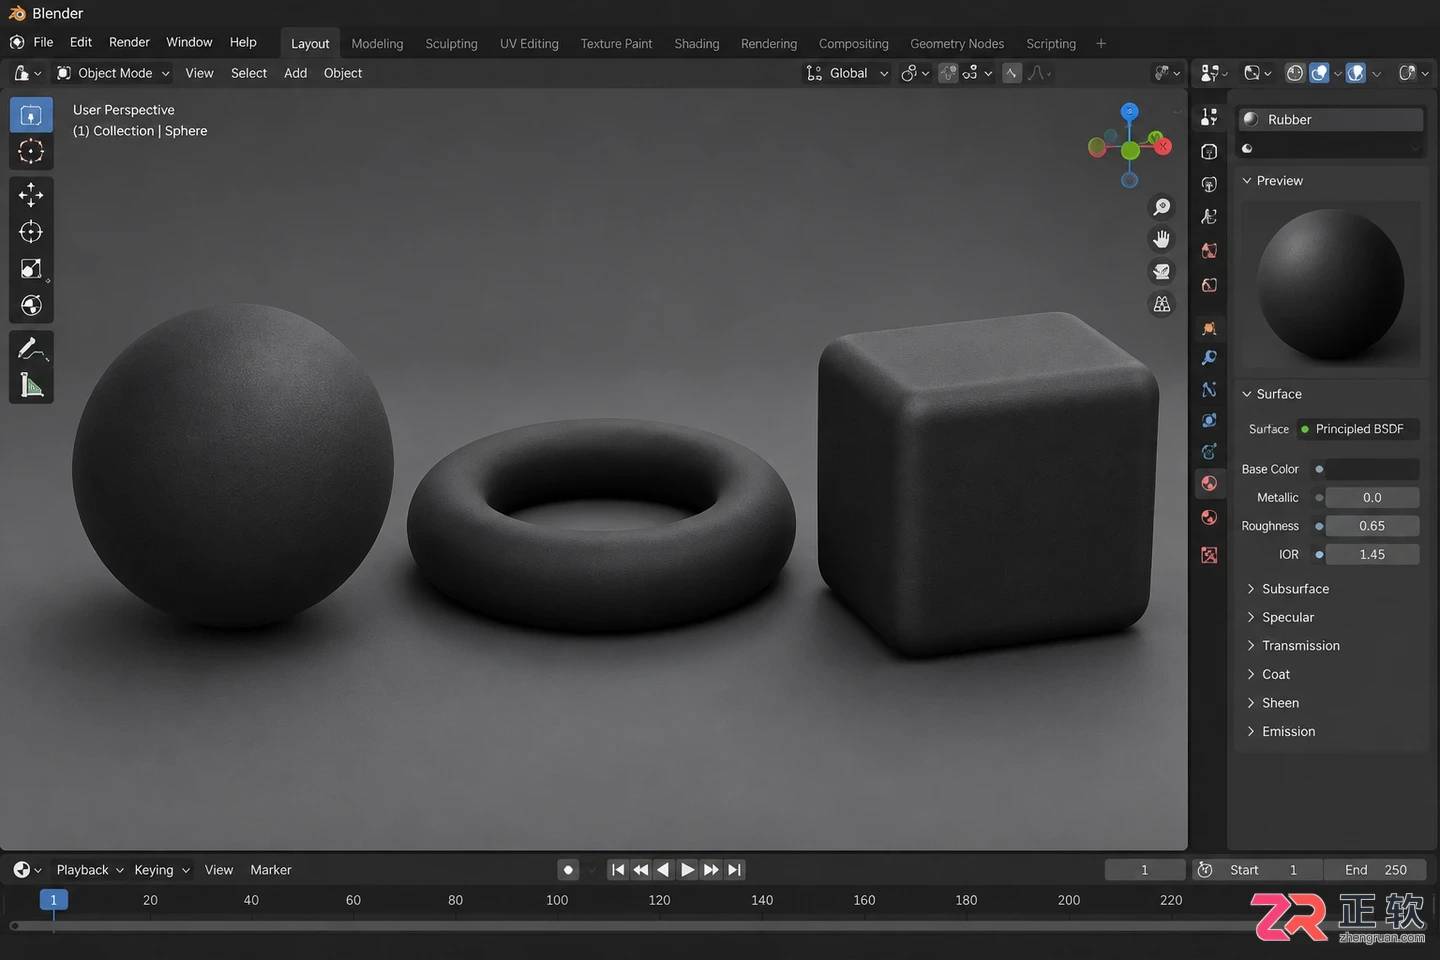Click the Principled BSDF surface shader button
Viewport: 1440px width, 960px height.
(x=1359, y=429)
